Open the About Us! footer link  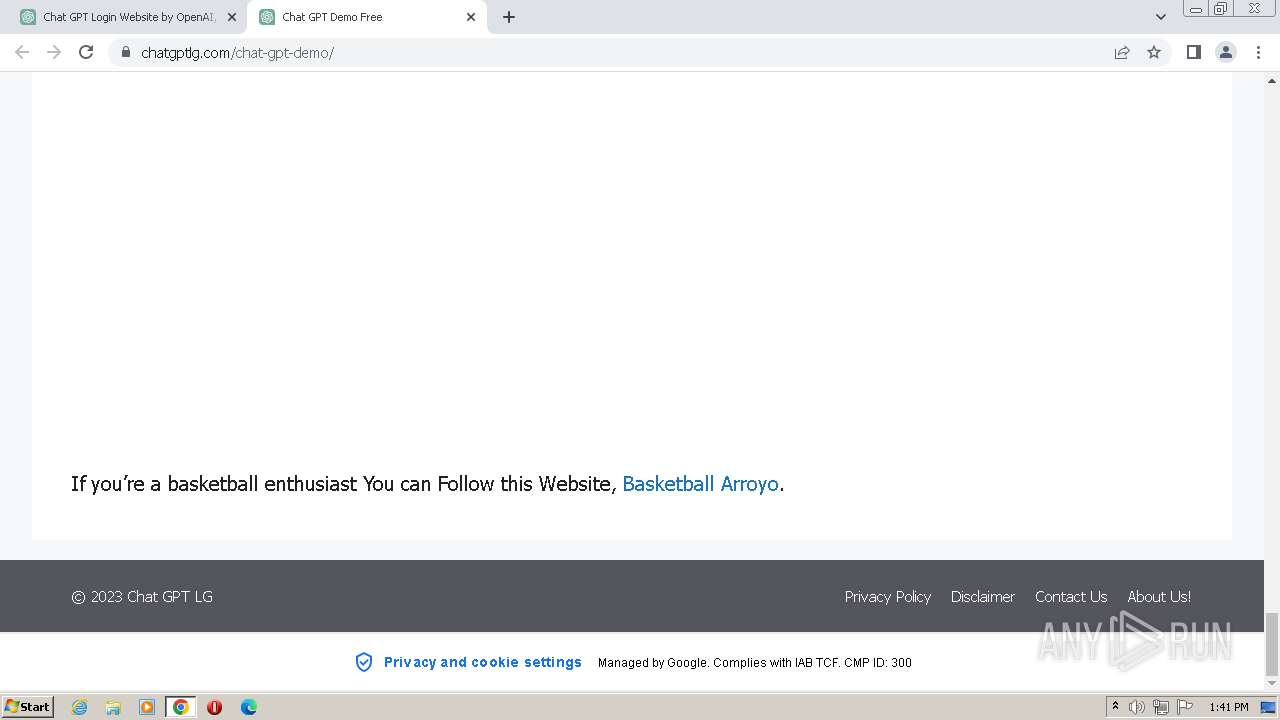coord(1159,596)
